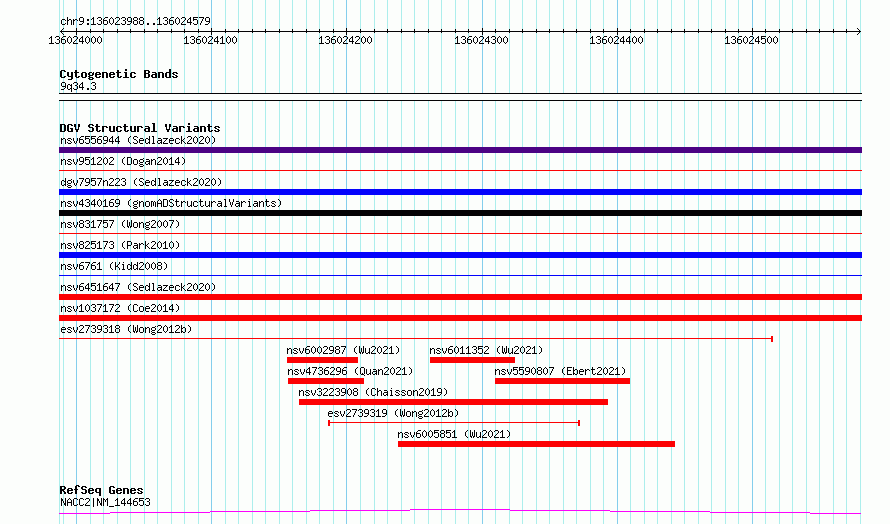This screenshot has width=890, height=524.
Task: Click ruler position 136024500
Action: click(752, 40)
